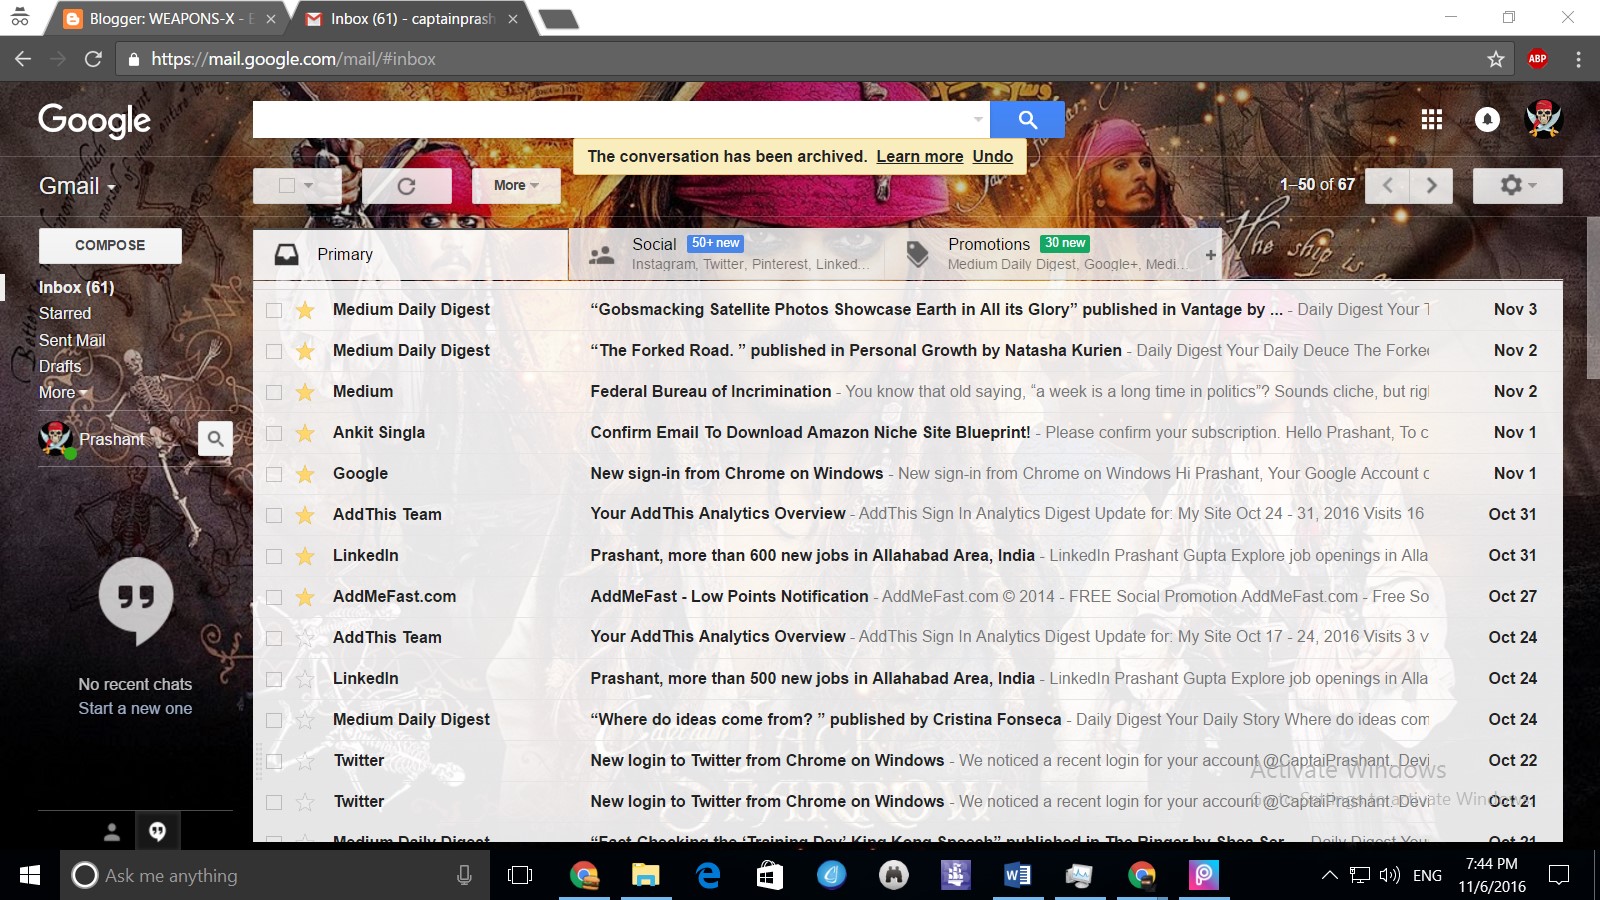
Task: Open Microsoft Edge from taskbar
Action: (708, 876)
